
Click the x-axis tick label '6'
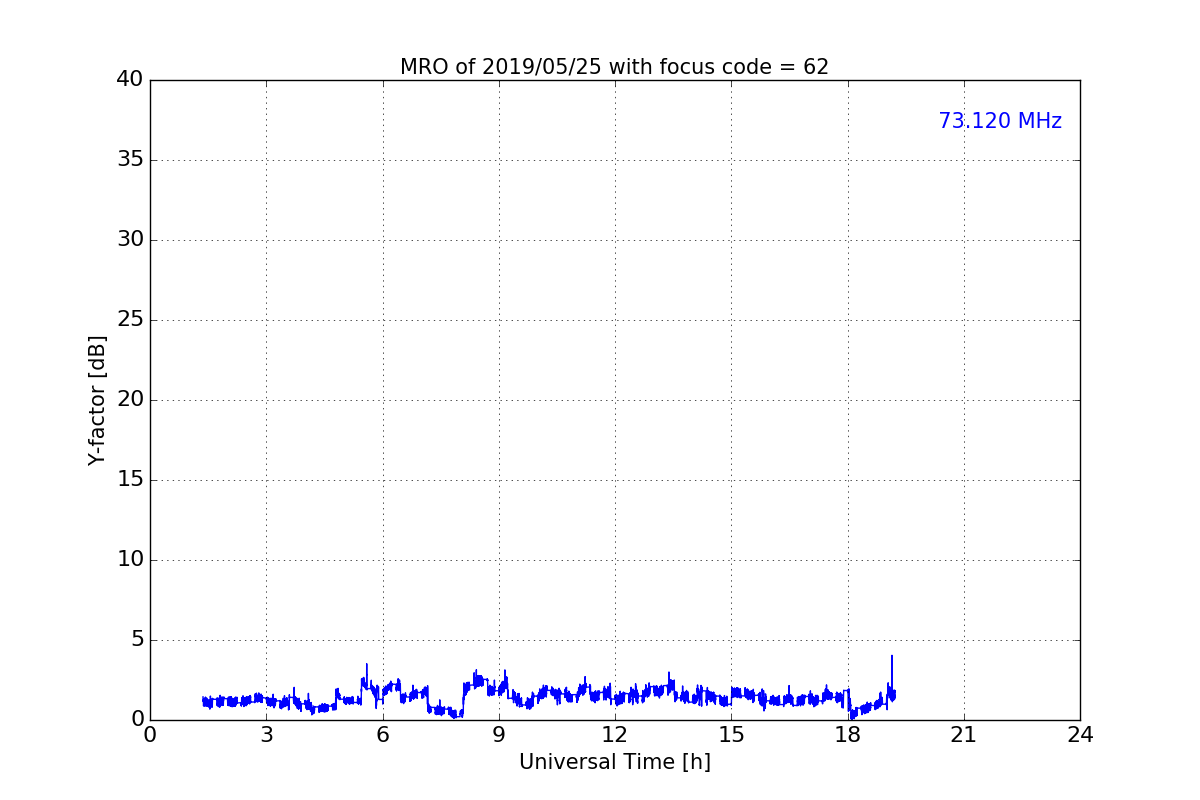pyautogui.click(x=382, y=735)
